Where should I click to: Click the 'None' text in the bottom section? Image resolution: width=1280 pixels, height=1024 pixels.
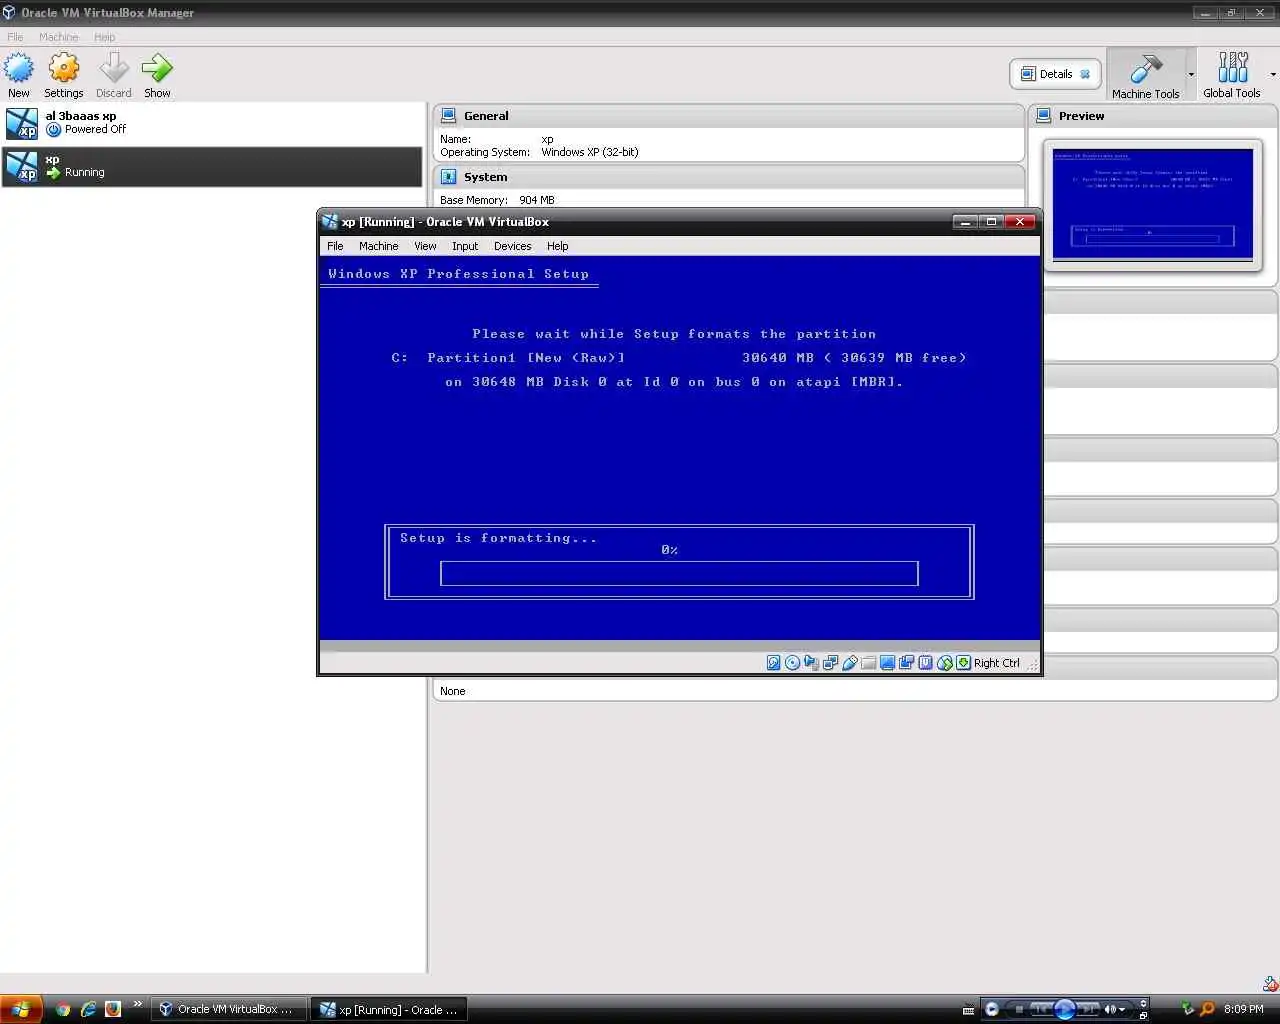(453, 691)
